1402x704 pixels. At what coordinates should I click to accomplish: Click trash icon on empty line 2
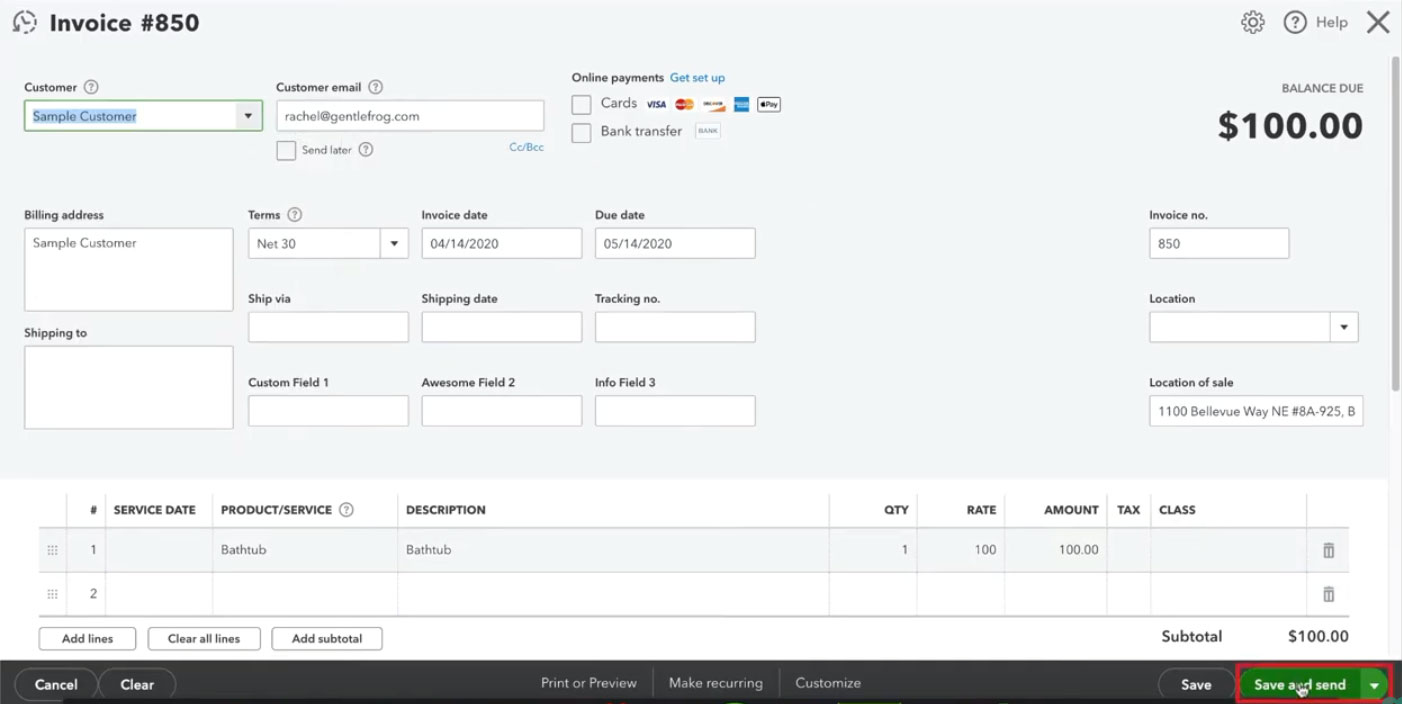click(x=1328, y=594)
